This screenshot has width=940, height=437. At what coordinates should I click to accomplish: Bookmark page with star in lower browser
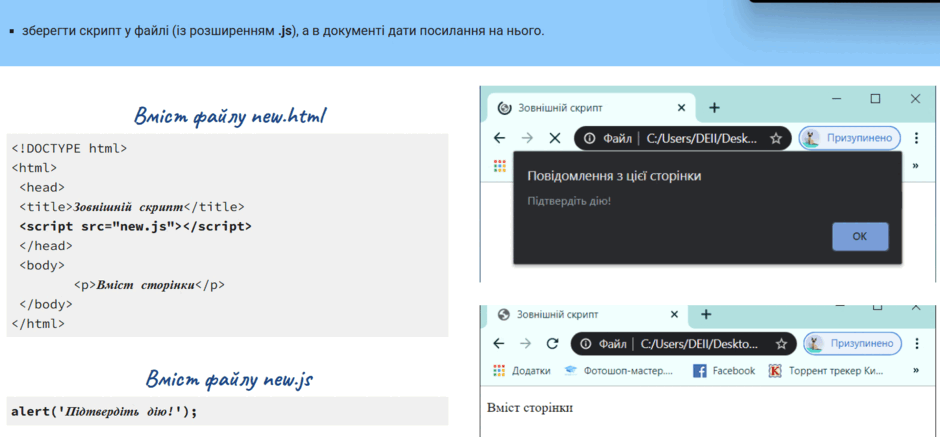[x=781, y=344]
